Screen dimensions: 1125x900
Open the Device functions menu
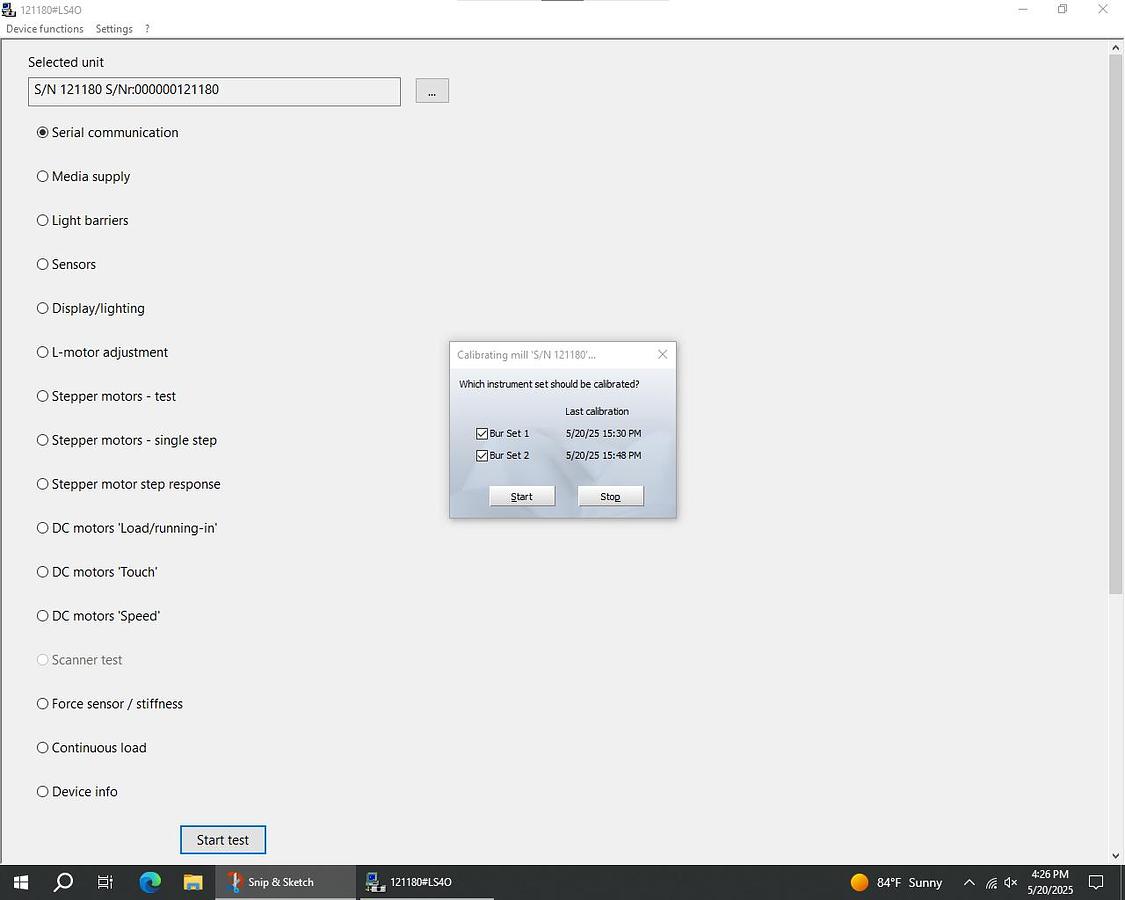45,29
